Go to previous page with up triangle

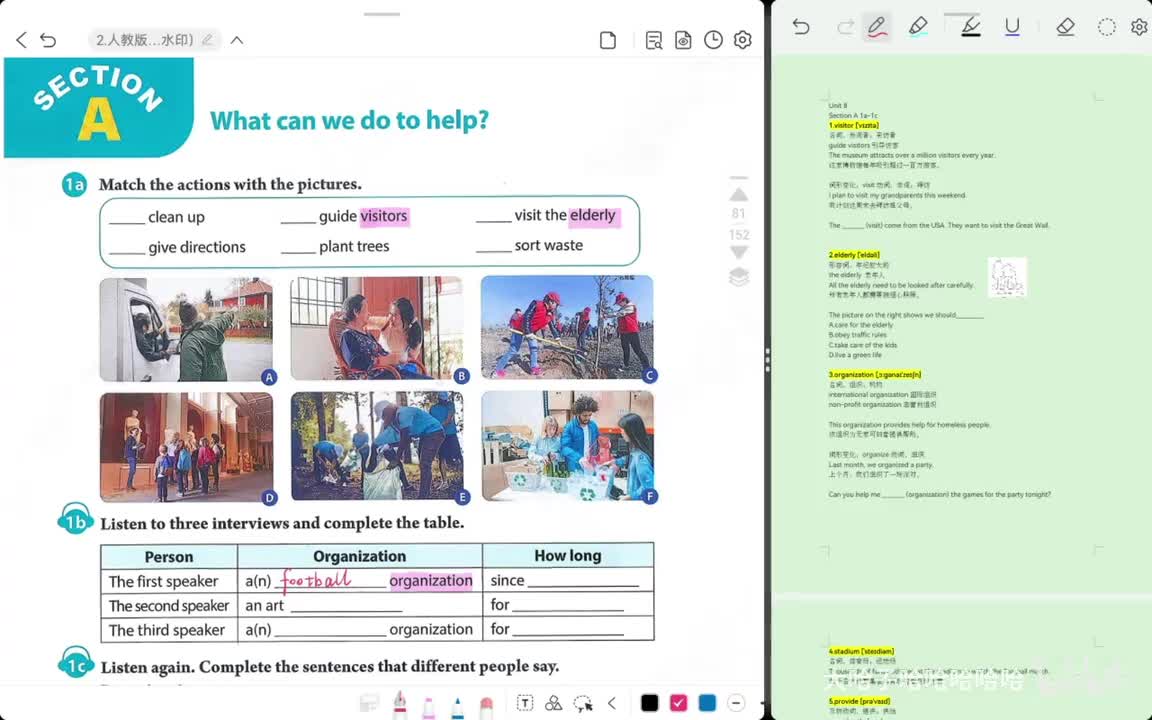click(x=738, y=195)
